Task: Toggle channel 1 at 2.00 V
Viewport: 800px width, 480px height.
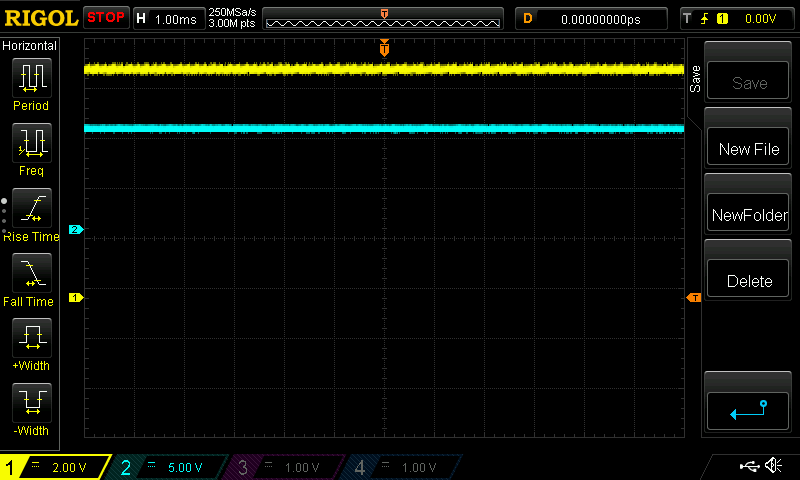Action: pos(55,467)
